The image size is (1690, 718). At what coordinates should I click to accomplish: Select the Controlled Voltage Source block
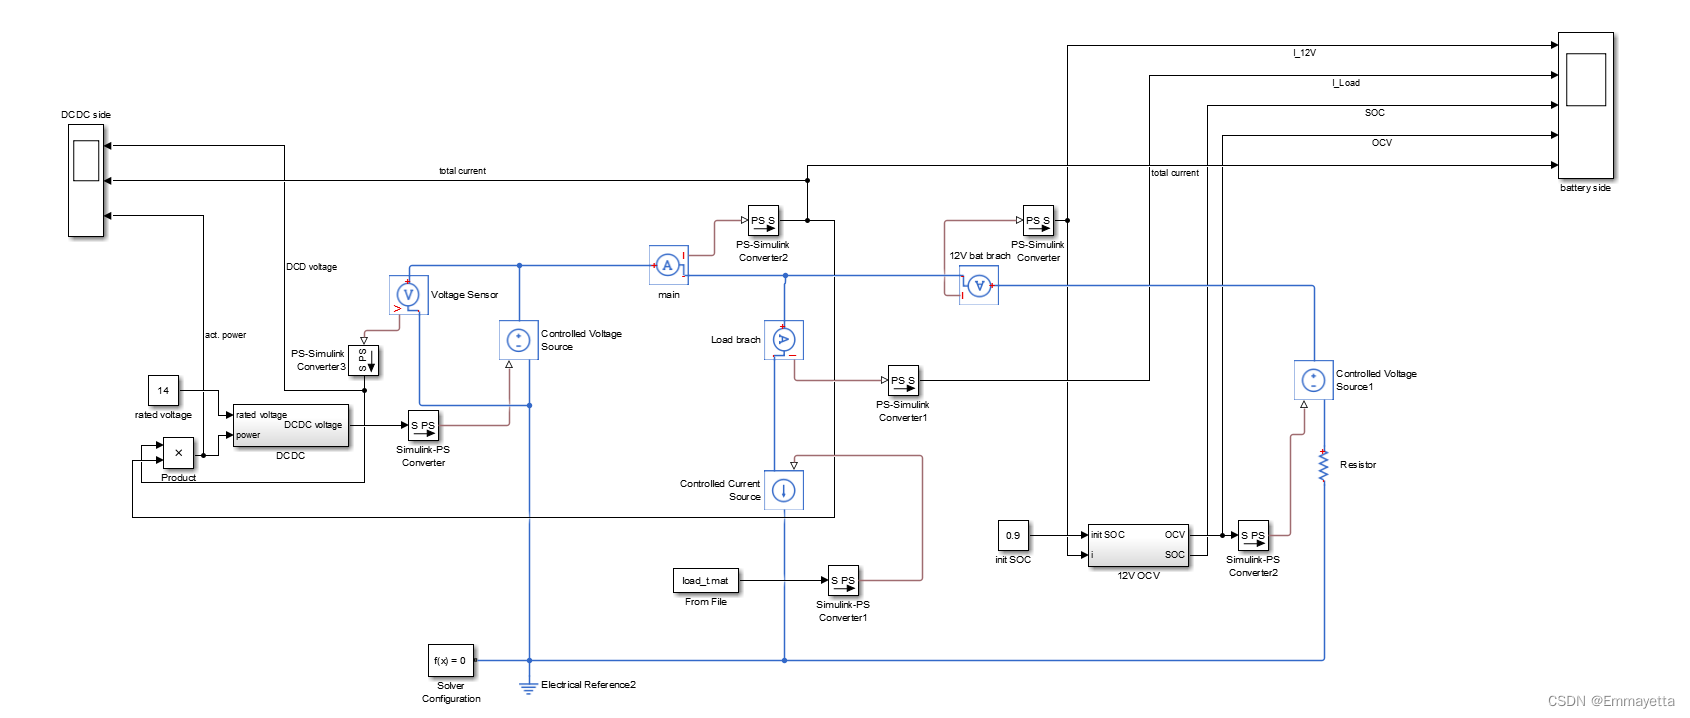518,340
